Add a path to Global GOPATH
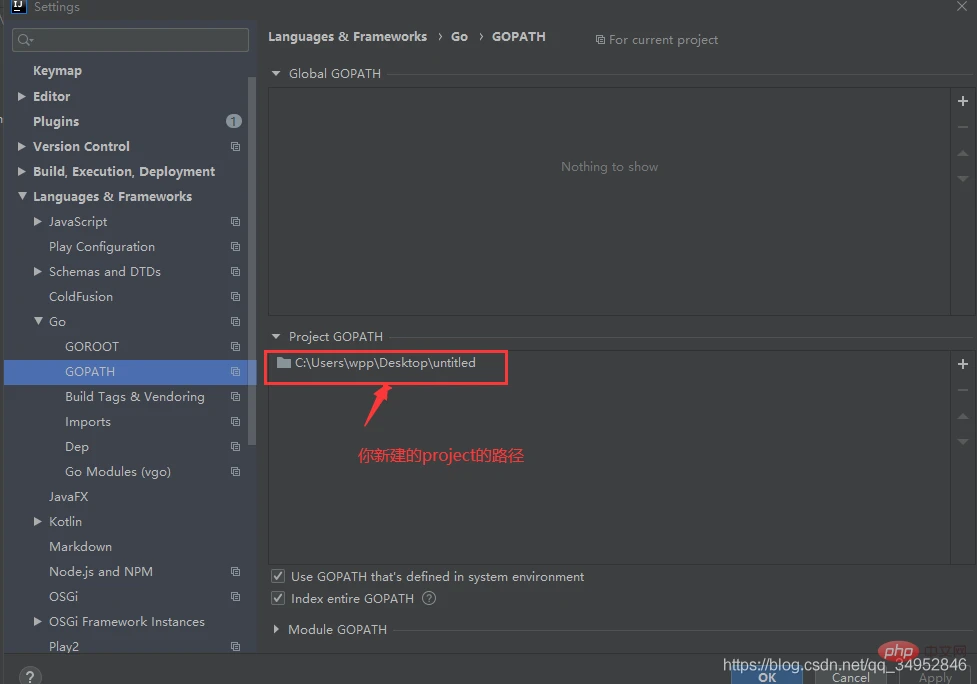Viewport: 977px width, 684px height. point(963,101)
